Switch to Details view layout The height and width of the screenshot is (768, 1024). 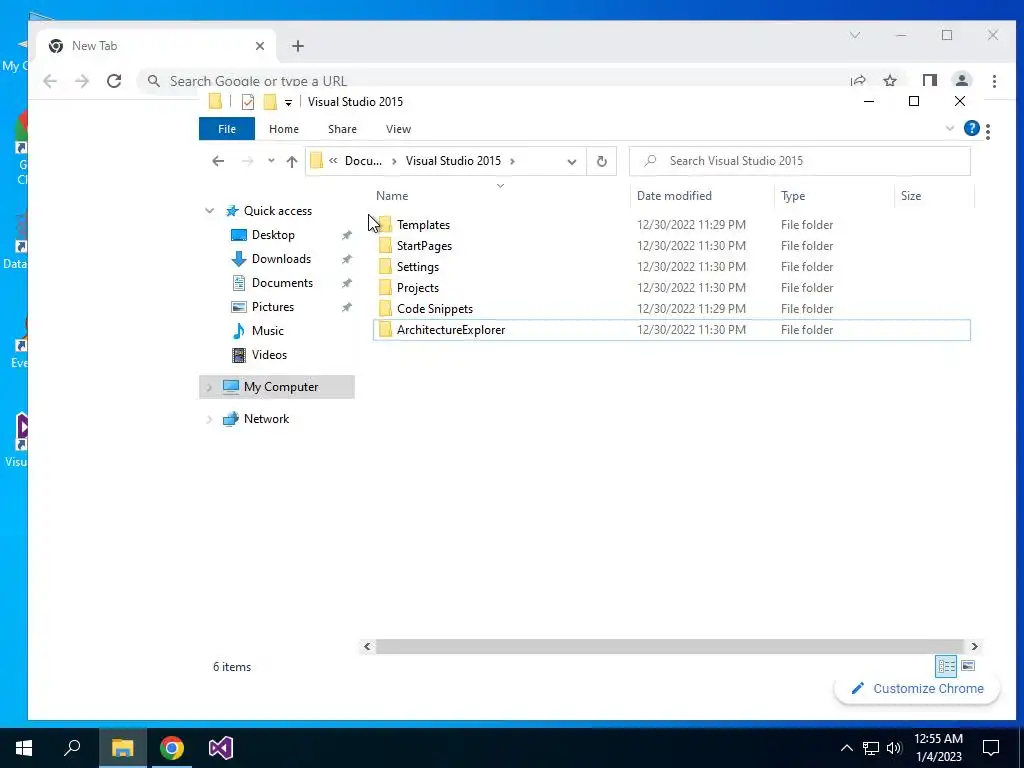click(x=946, y=666)
